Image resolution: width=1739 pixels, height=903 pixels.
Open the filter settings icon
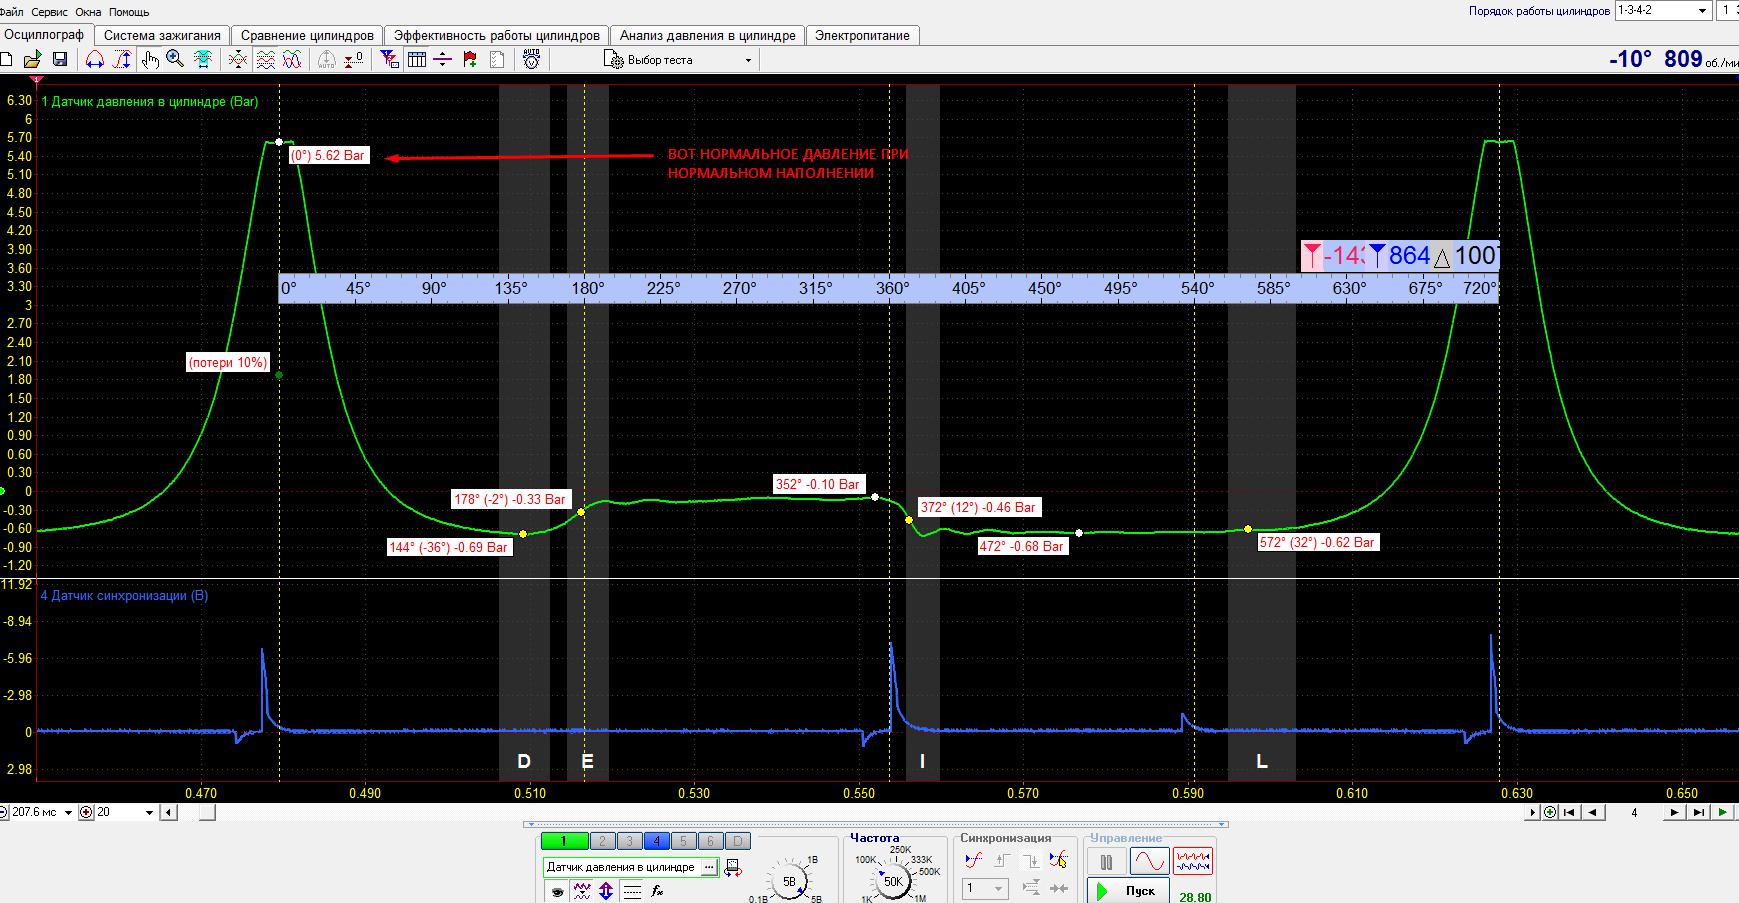point(390,60)
